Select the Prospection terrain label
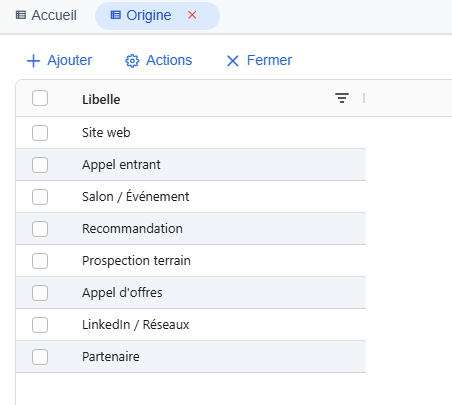The width and height of the screenshot is (452, 405). [x=136, y=261]
